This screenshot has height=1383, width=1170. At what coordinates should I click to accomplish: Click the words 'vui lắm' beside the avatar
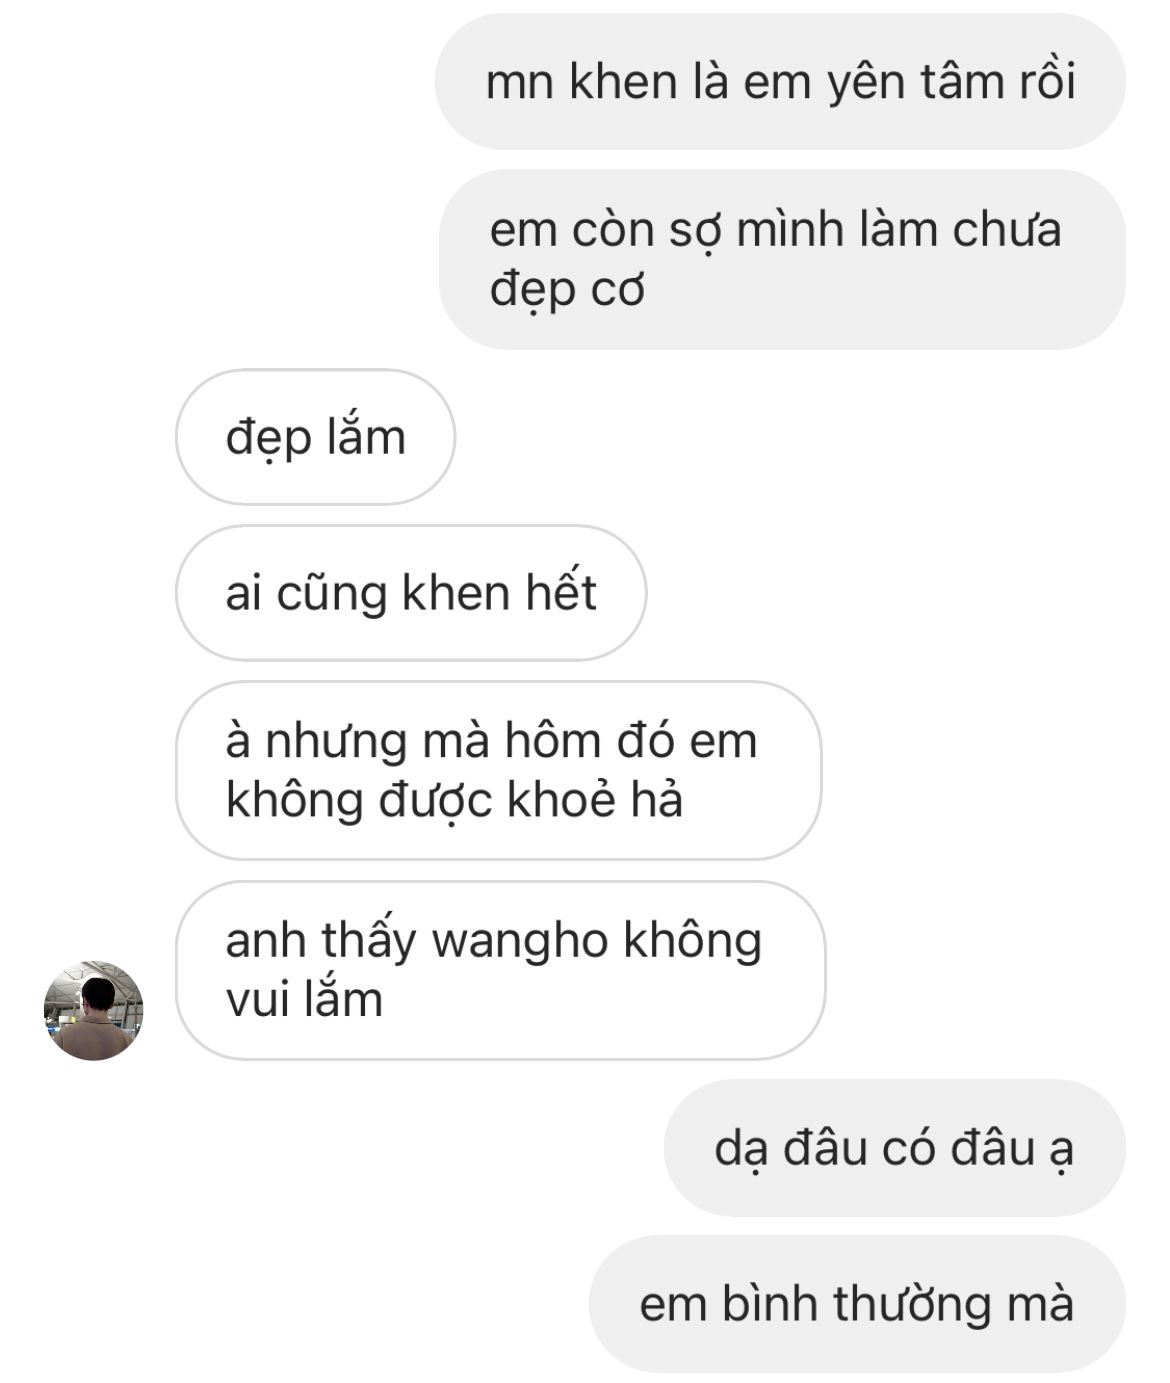pyautogui.click(x=305, y=1000)
